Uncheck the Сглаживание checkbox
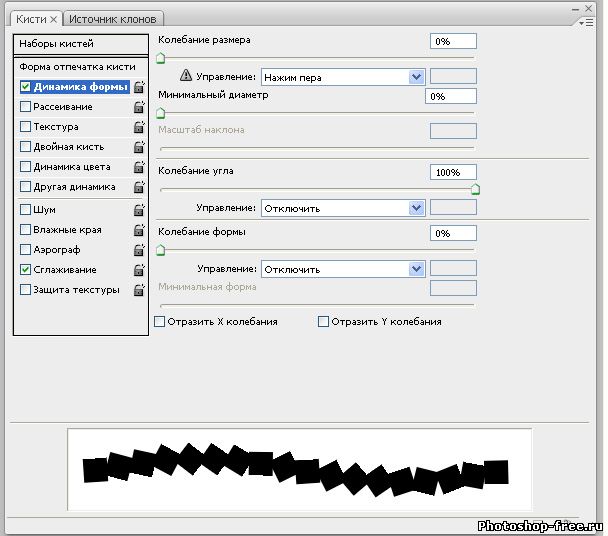The width and height of the screenshot is (608, 536). point(25,270)
